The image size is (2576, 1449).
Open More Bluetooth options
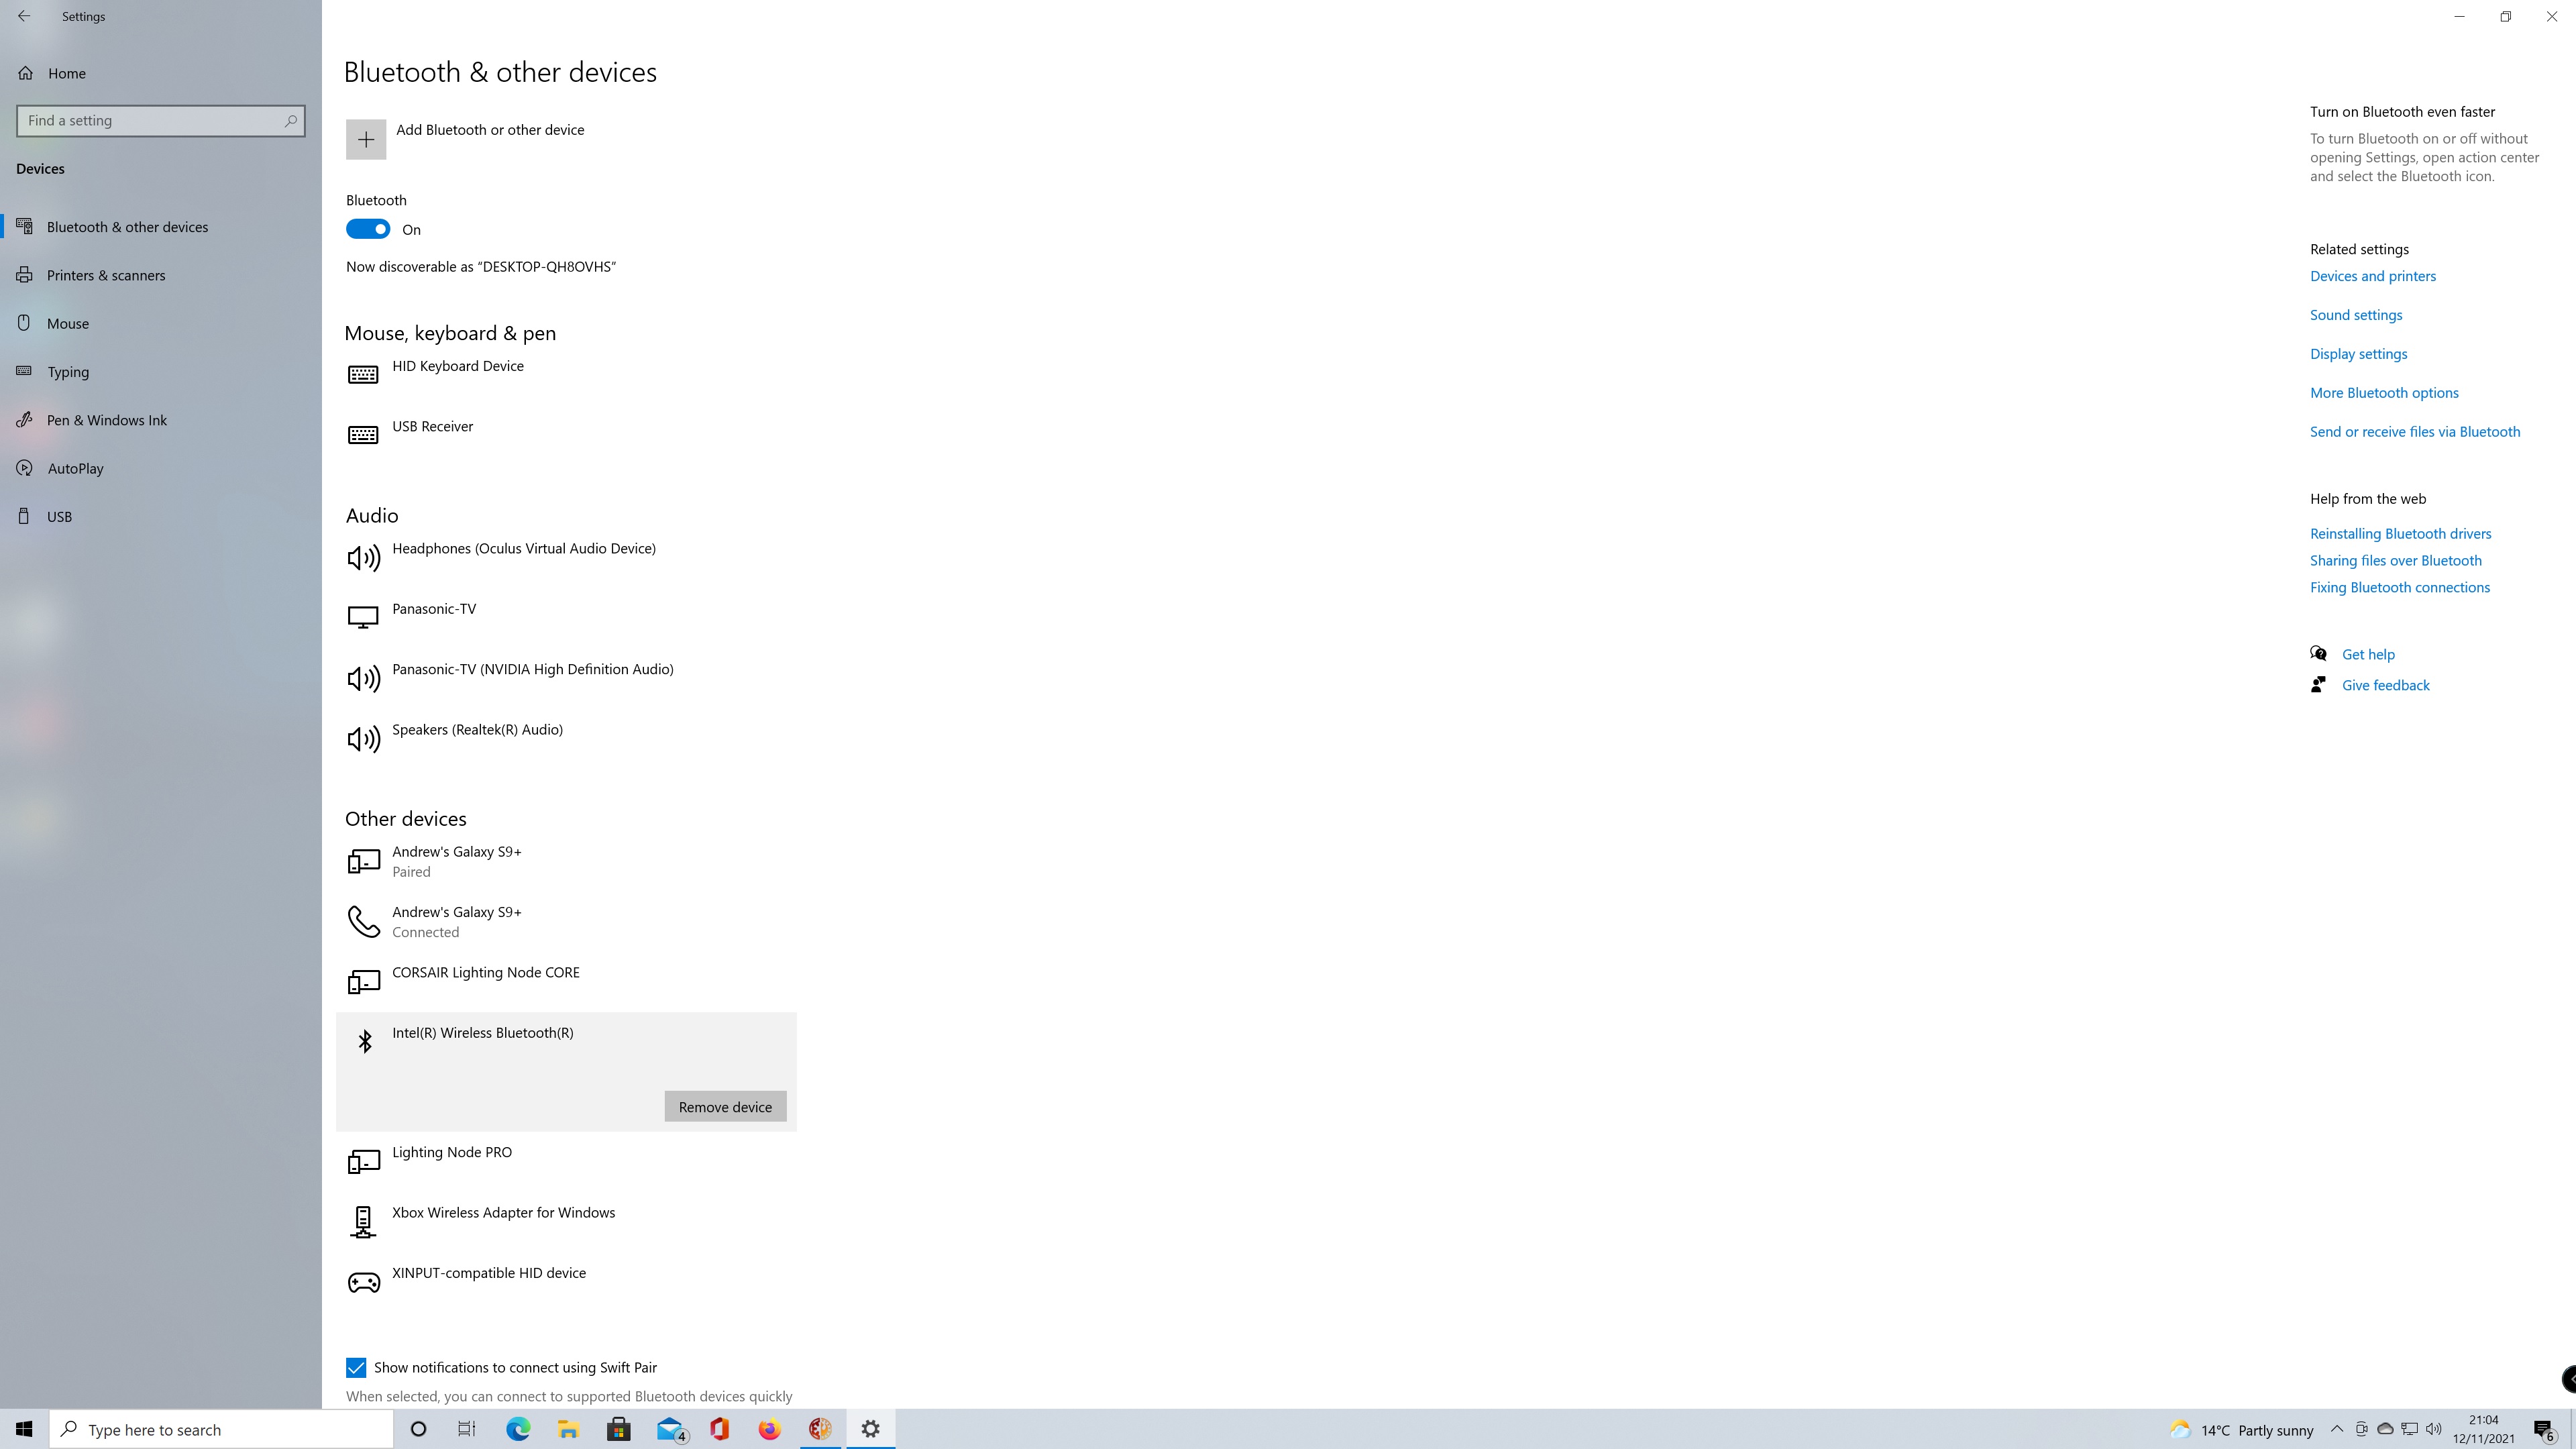click(2384, 393)
